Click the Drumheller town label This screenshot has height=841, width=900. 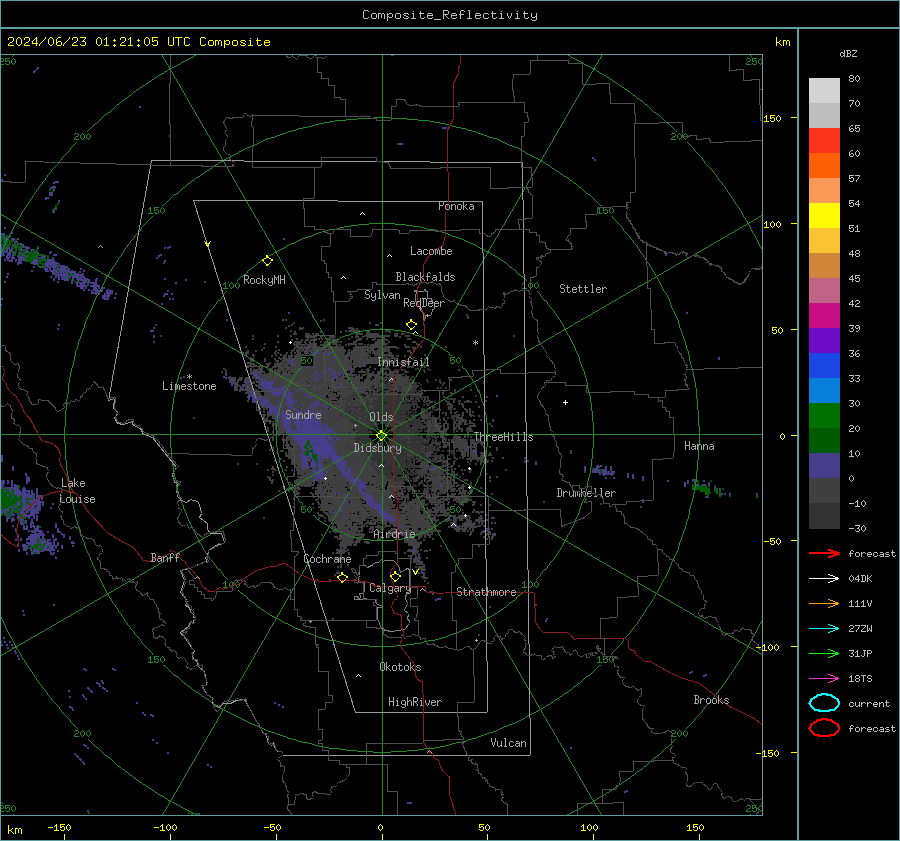tap(586, 493)
